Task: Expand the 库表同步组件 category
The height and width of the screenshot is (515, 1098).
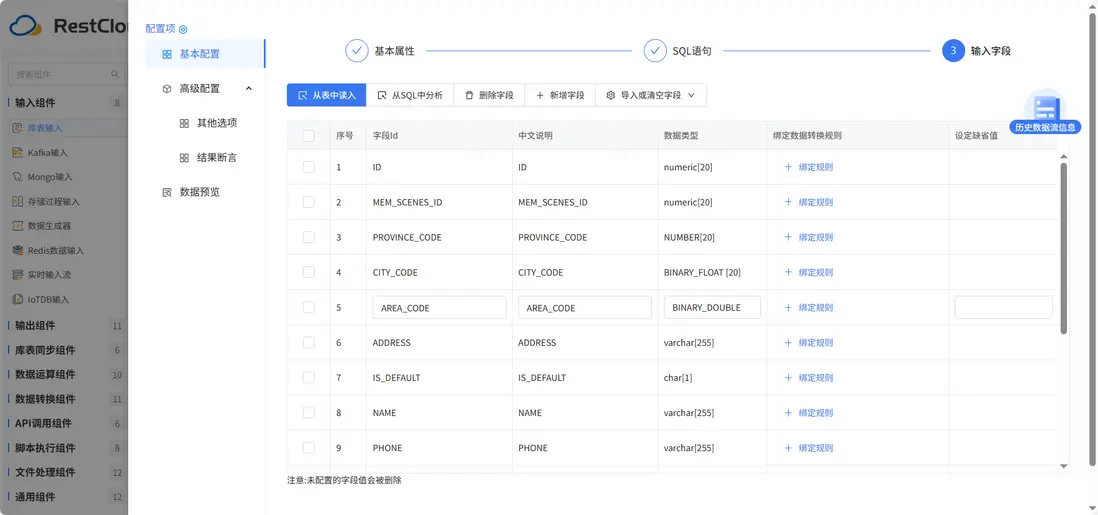Action: pyautogui.click(x=64, y=350)
